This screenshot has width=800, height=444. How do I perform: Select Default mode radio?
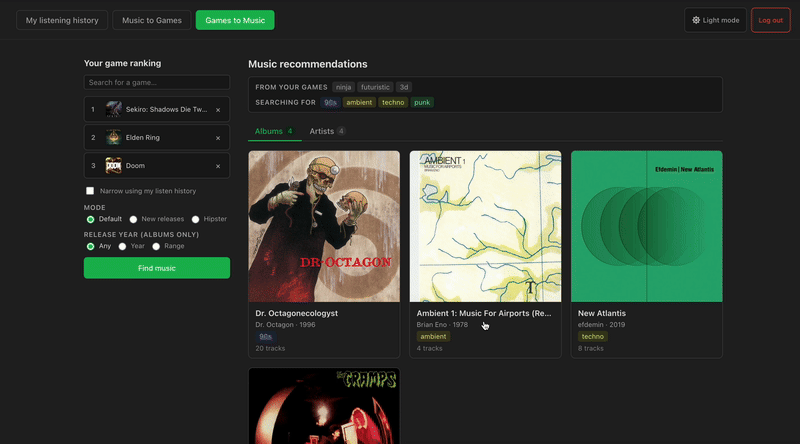click(90, 219)
